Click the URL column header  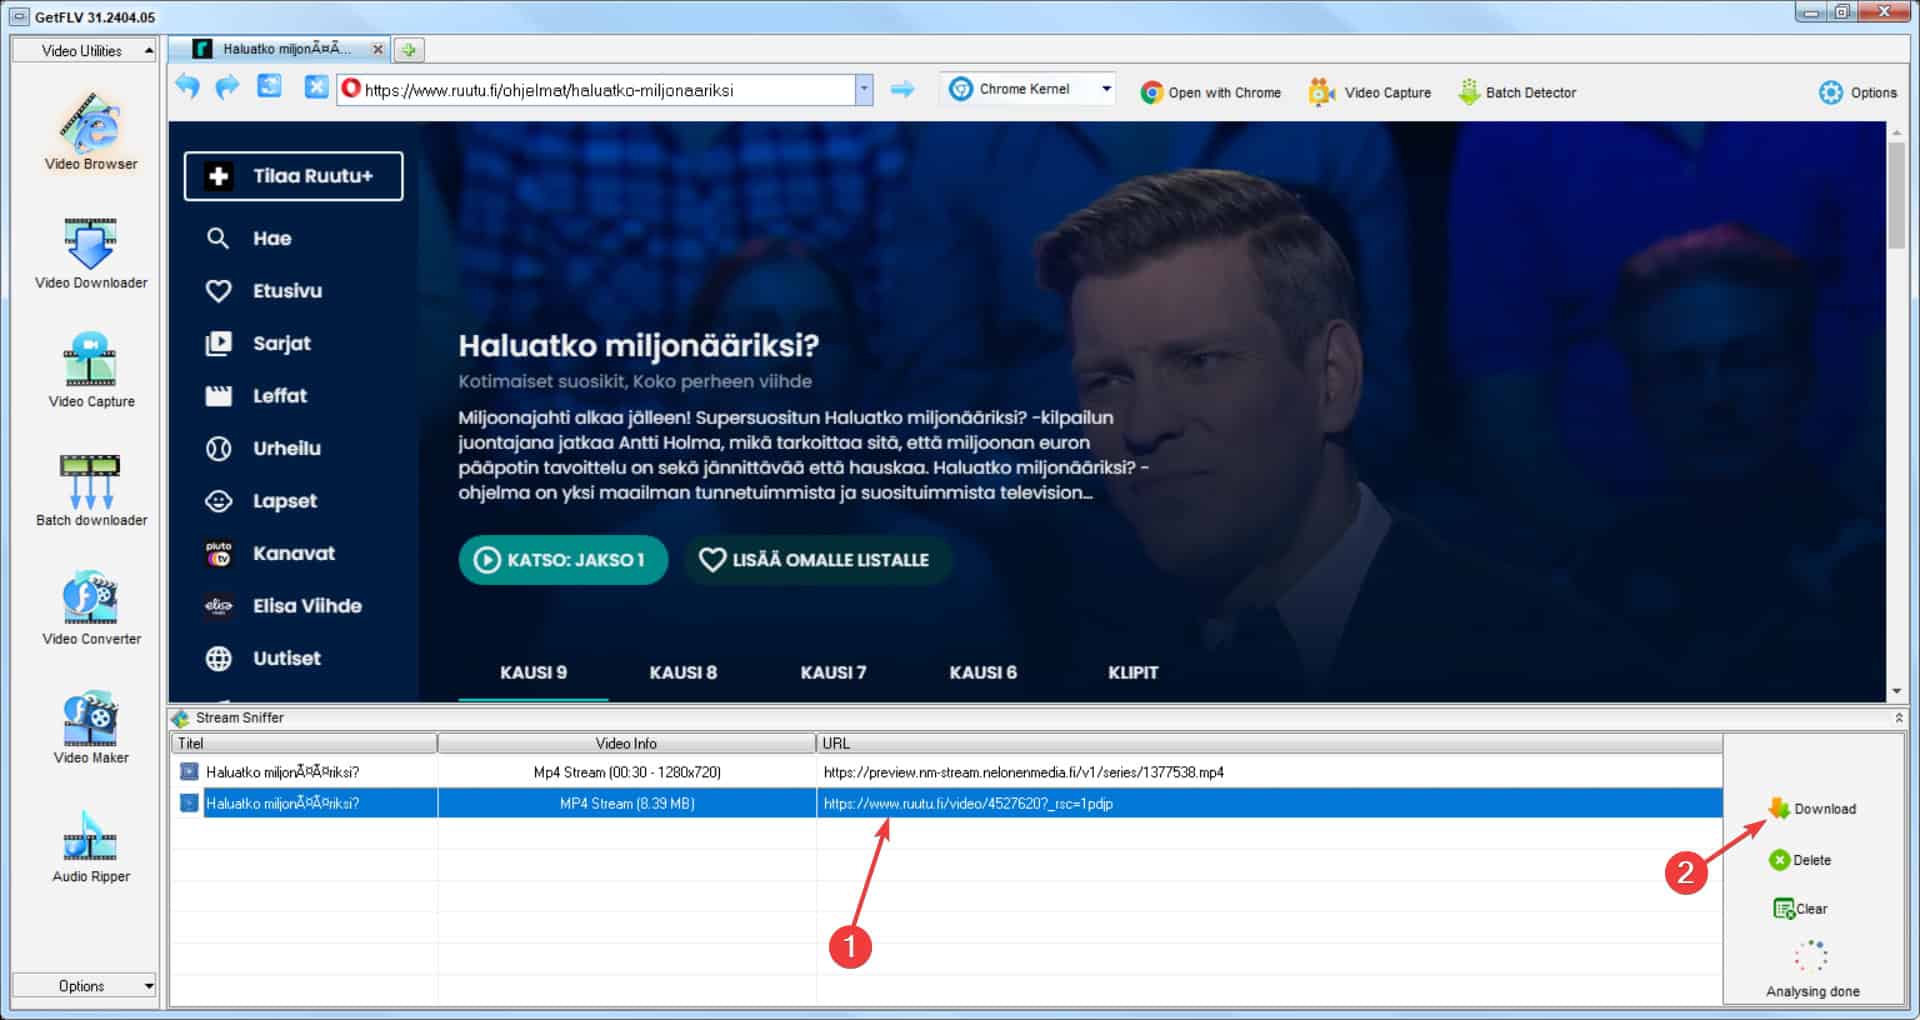click(x=1269, y=743)
